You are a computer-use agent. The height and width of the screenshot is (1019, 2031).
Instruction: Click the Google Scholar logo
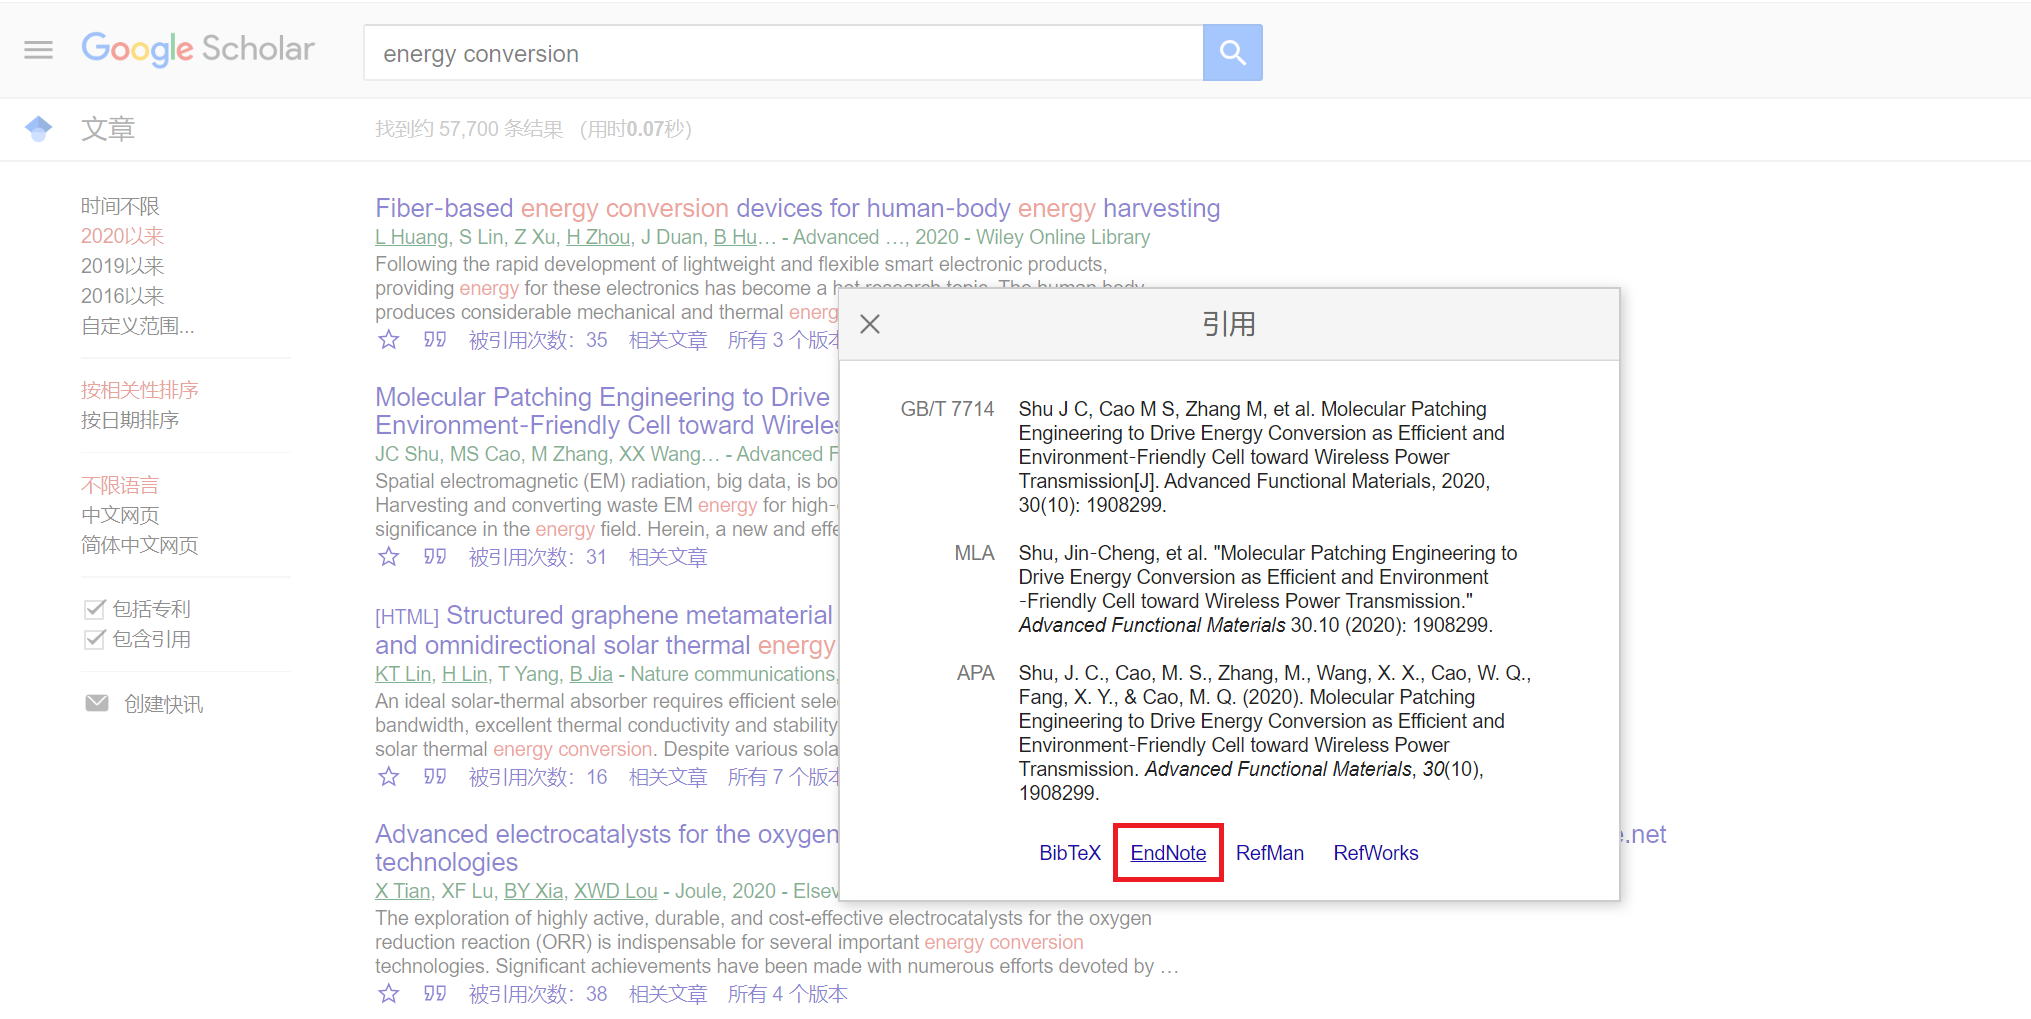coord(198,49)
